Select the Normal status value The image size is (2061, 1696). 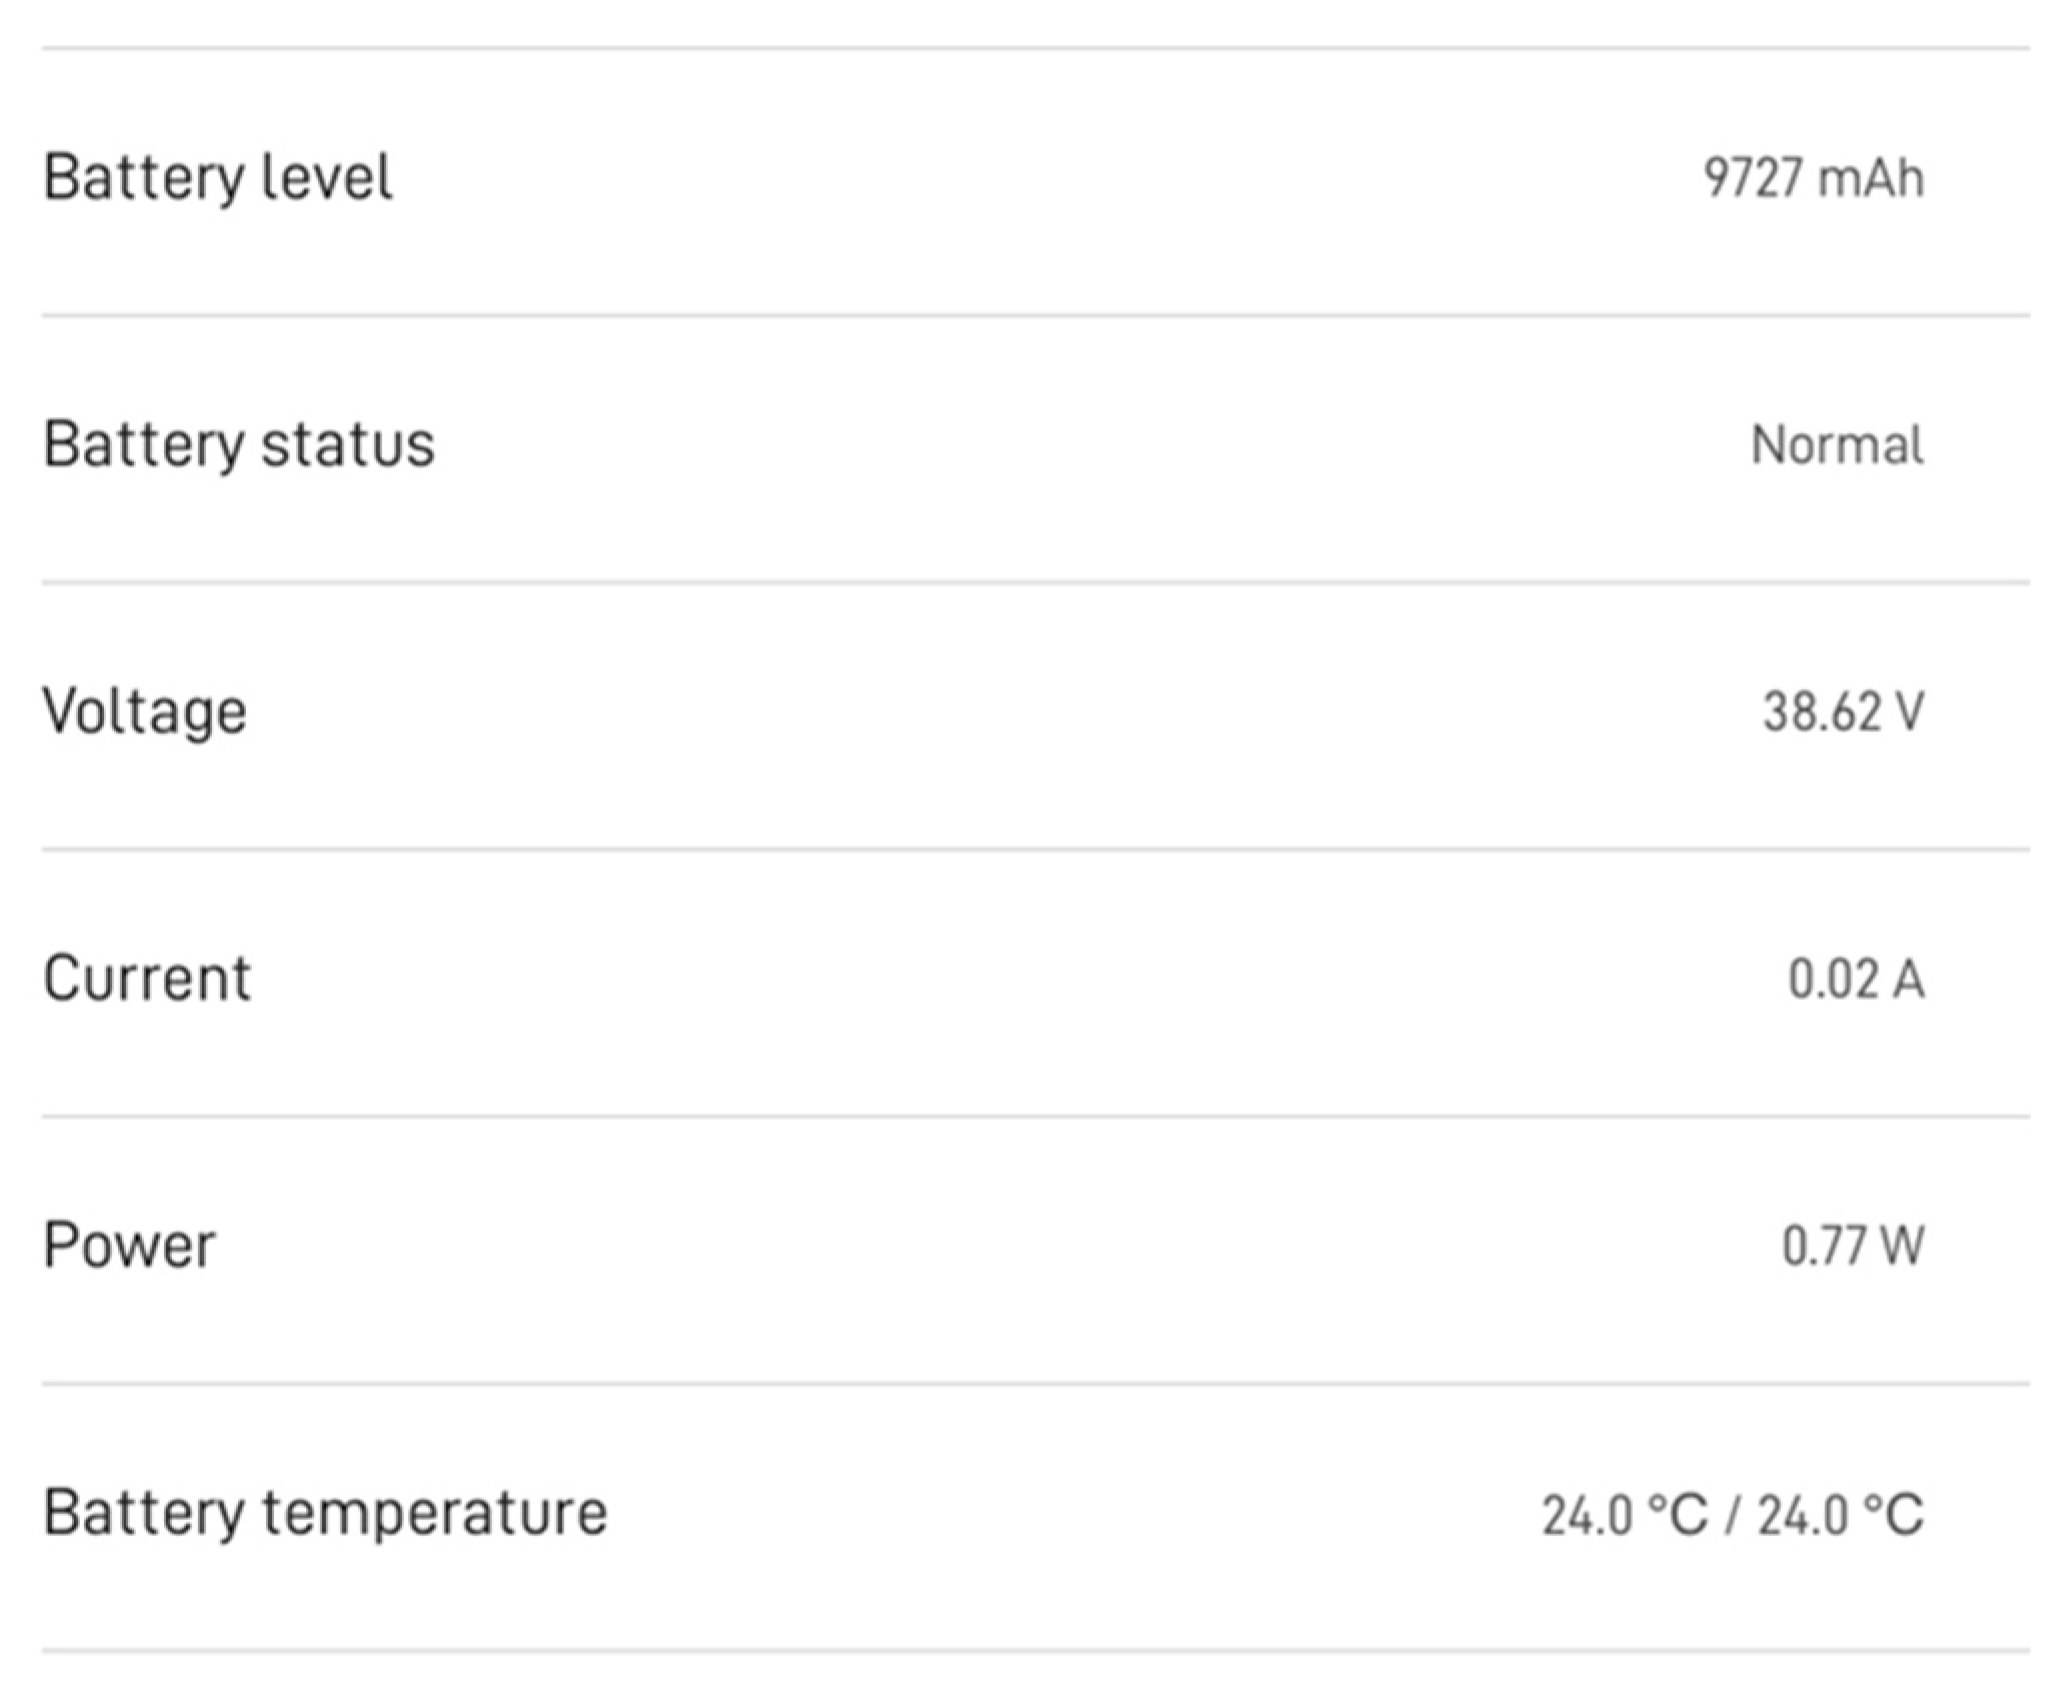tap(1837, 446)
